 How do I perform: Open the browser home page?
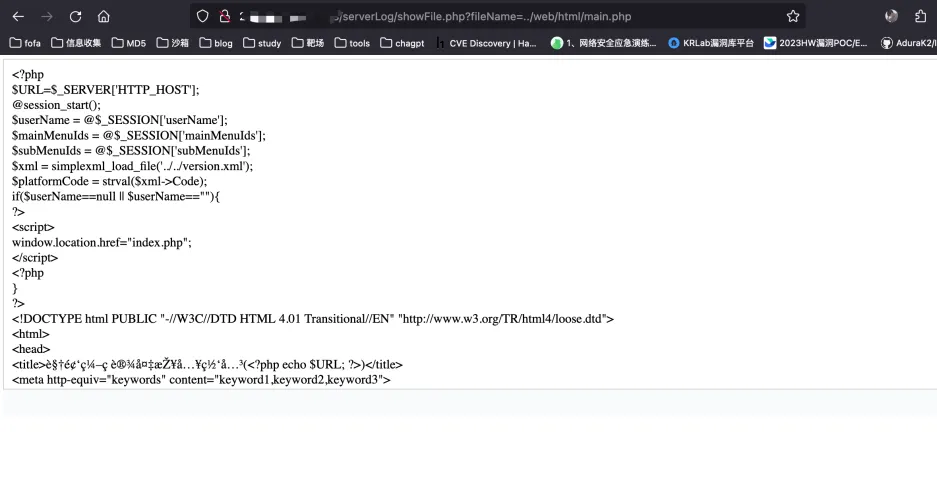(104, 17)
